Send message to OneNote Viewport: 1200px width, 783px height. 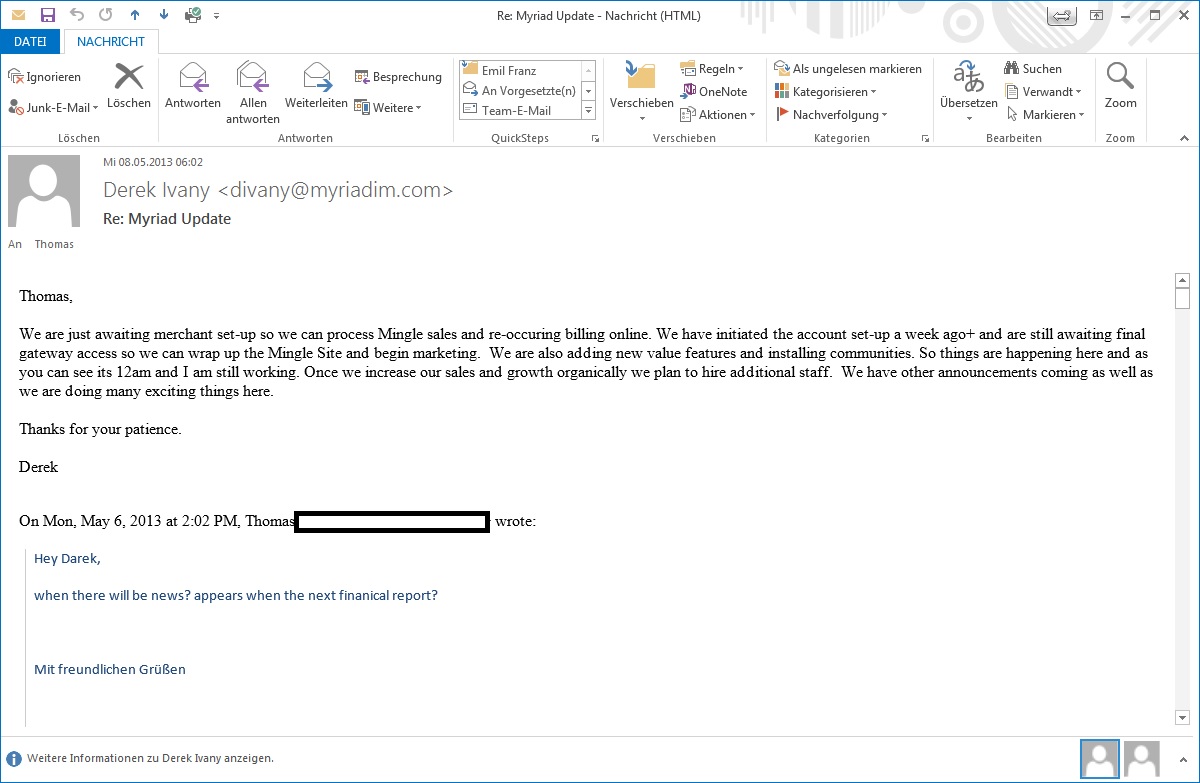tap(712, 91)
